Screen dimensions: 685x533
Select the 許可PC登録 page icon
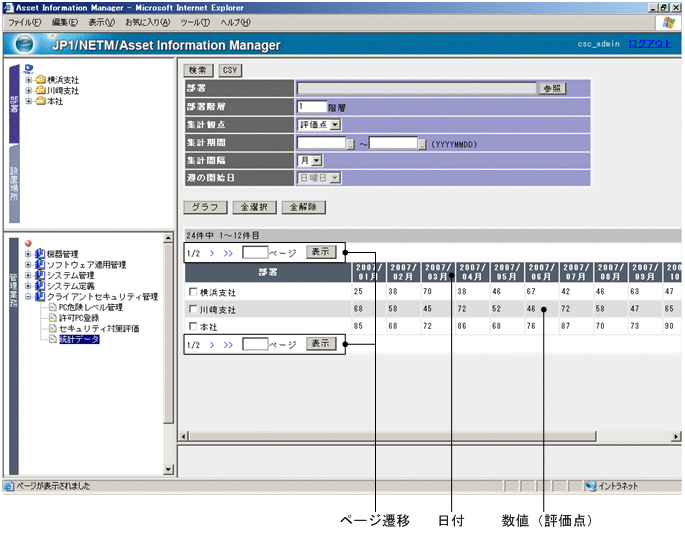pyautogui.click(x=53, y=318)
